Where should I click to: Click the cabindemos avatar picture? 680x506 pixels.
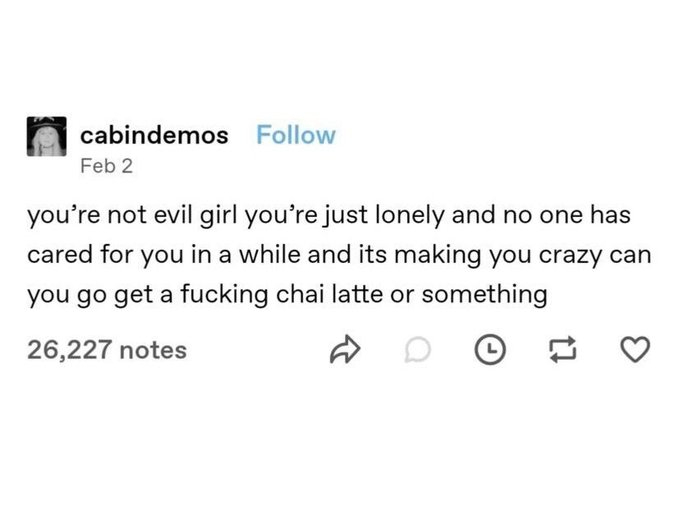(44, 146)
